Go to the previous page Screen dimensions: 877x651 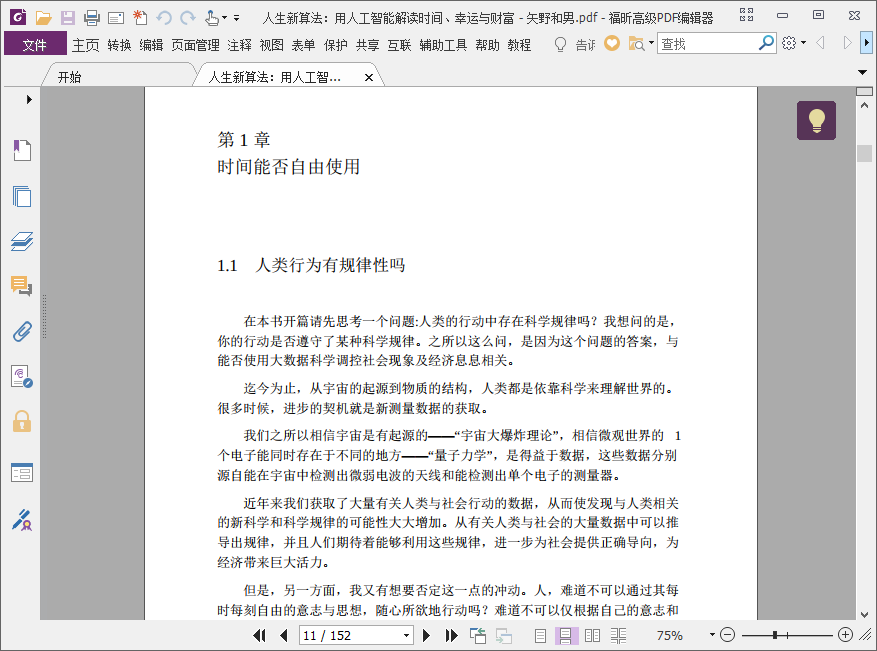pyautogui.click(x=284, y=635)
